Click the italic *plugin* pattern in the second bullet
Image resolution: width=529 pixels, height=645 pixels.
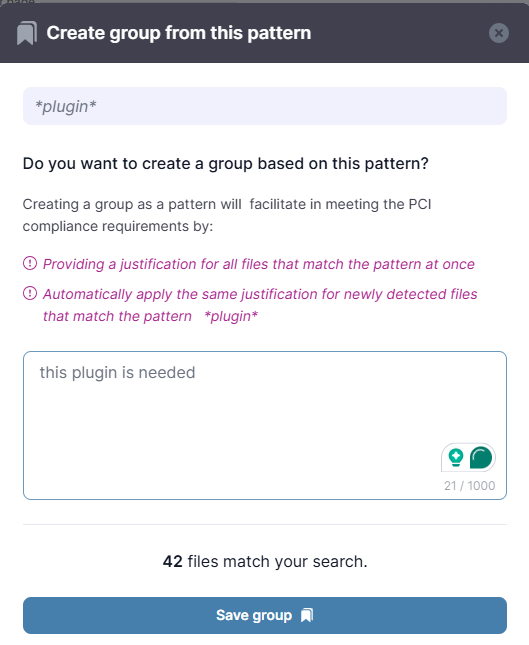point(231,316)
